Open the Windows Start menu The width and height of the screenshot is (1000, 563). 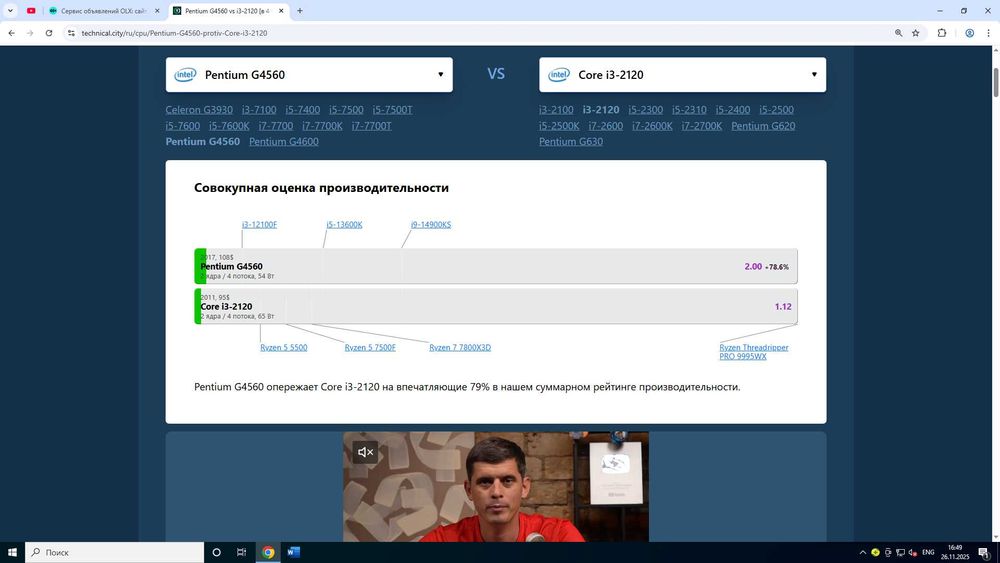tap(11, 552)
